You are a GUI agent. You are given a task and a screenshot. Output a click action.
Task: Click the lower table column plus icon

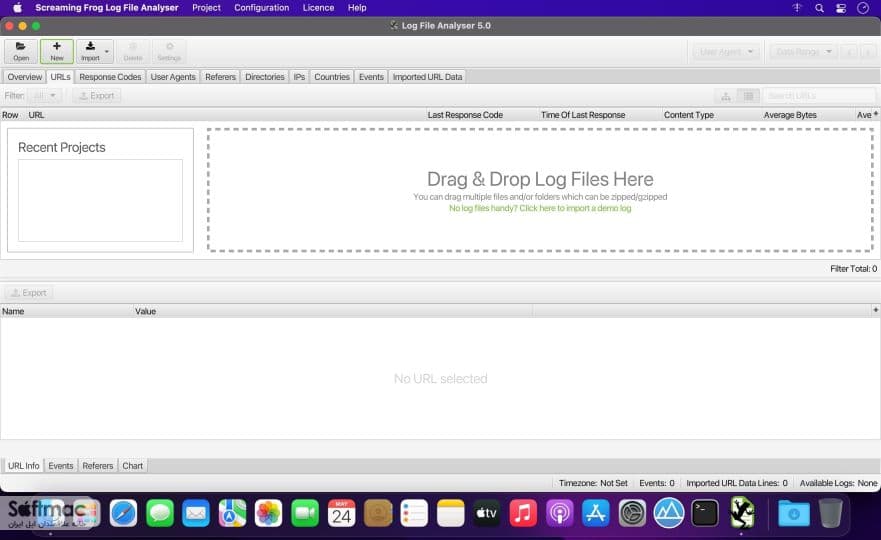875,310
